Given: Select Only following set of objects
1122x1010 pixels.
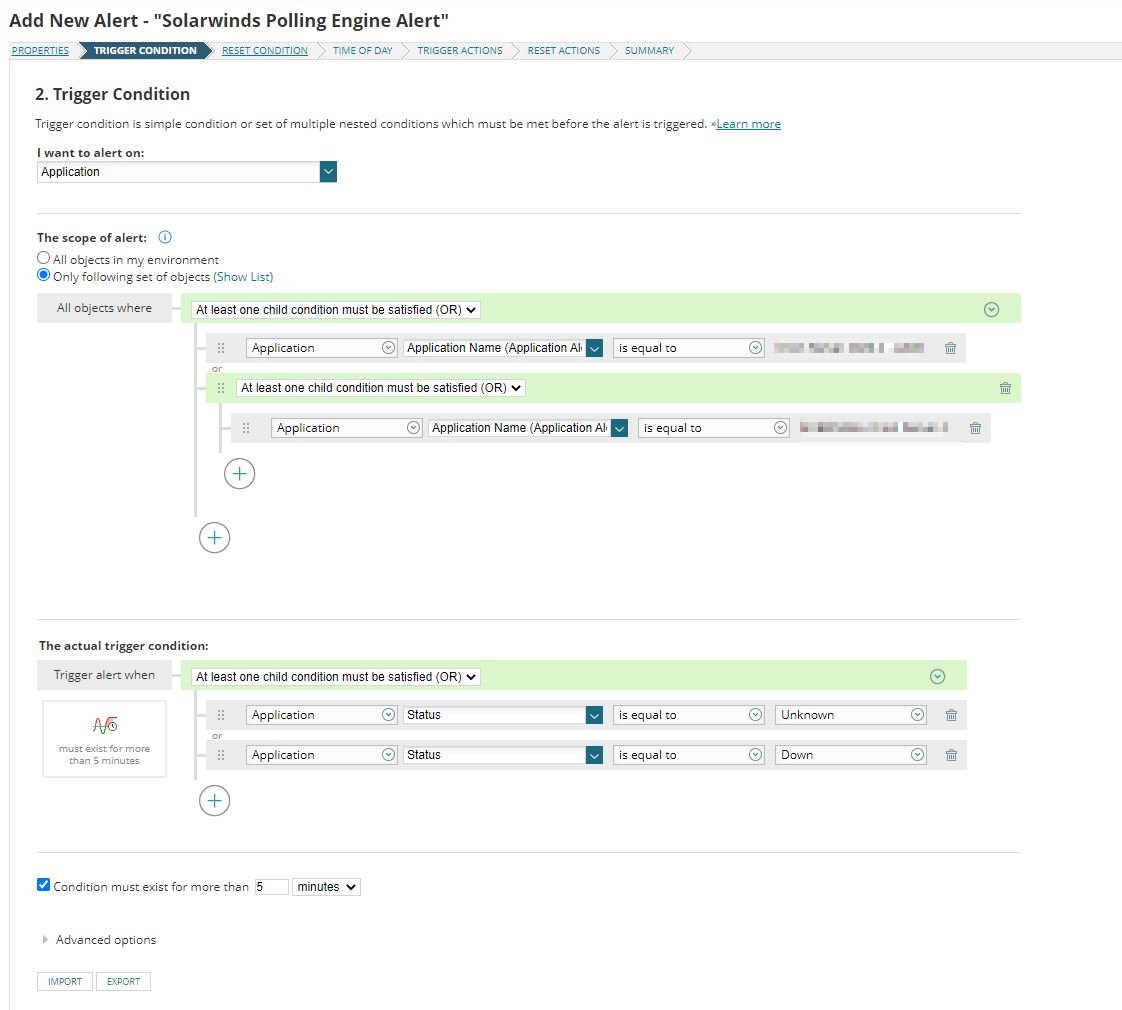Looking at the screenshot, I should click(x=44, y=276).
